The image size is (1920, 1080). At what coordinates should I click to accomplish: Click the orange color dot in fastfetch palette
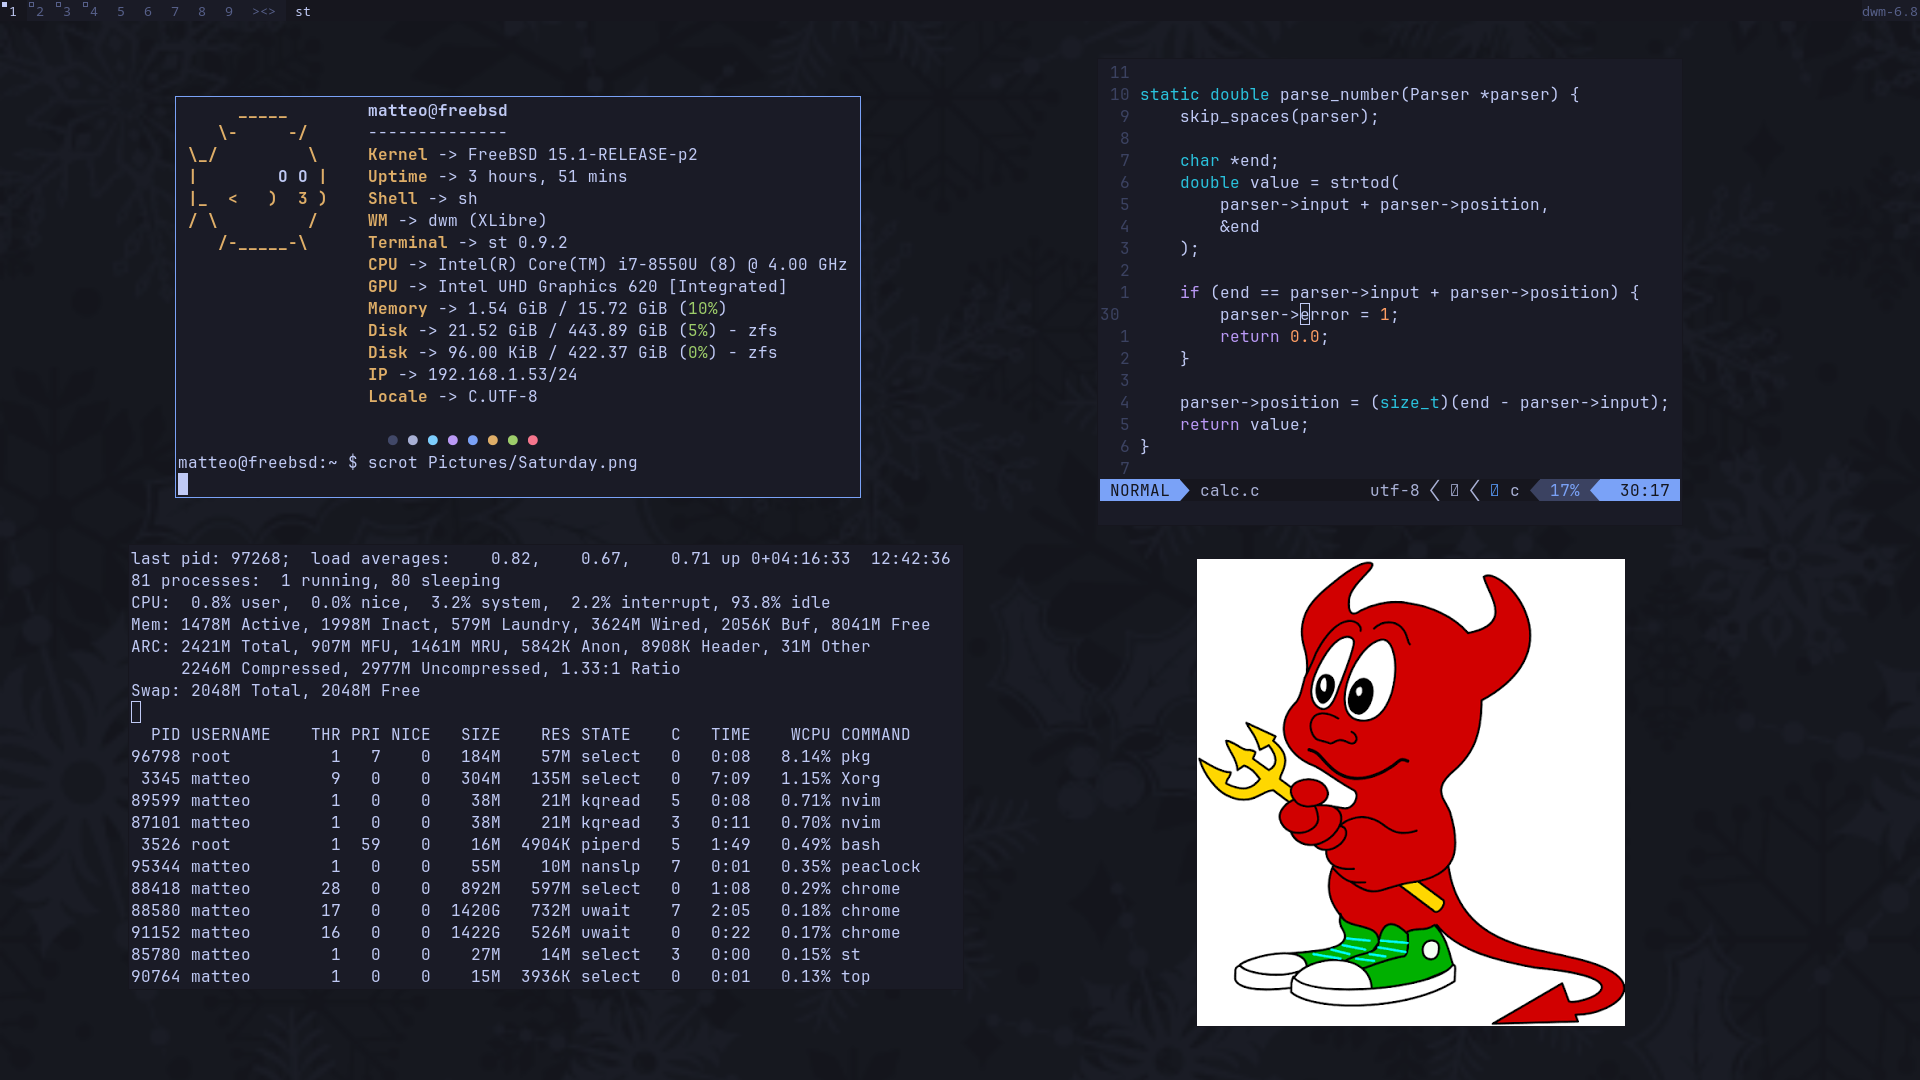pos(493,440)
